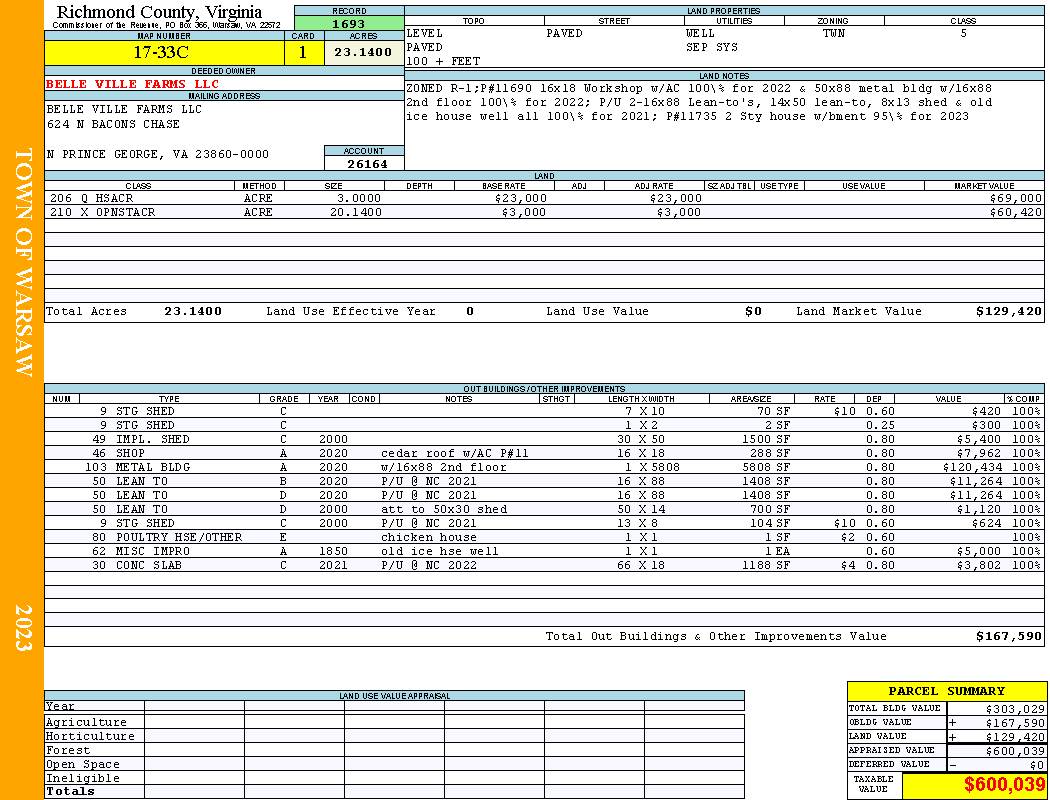This screenshot has height=800, width=1050.
Task: Click PARCEL SUMMARY yellow header
Action: coord(946,692)
